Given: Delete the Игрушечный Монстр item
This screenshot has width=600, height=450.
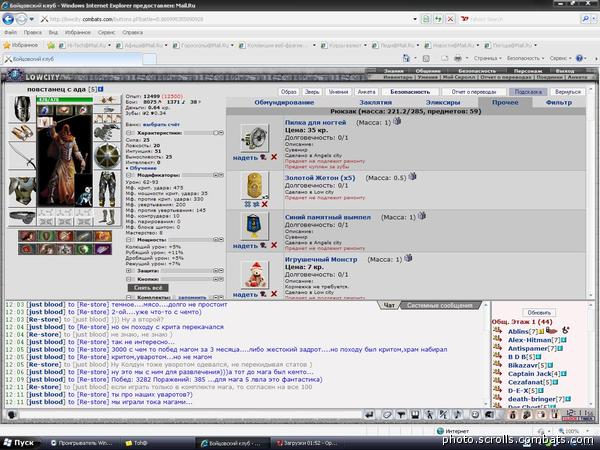Looking at the screenshot, I should point(274,294).
